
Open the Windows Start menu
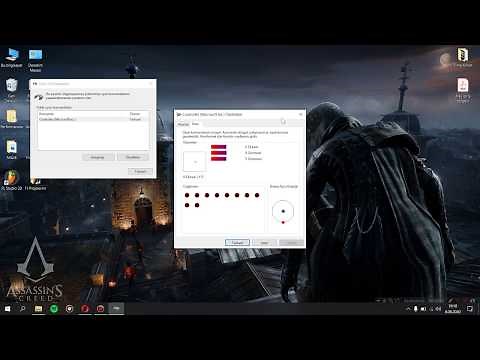click(7, 309)
